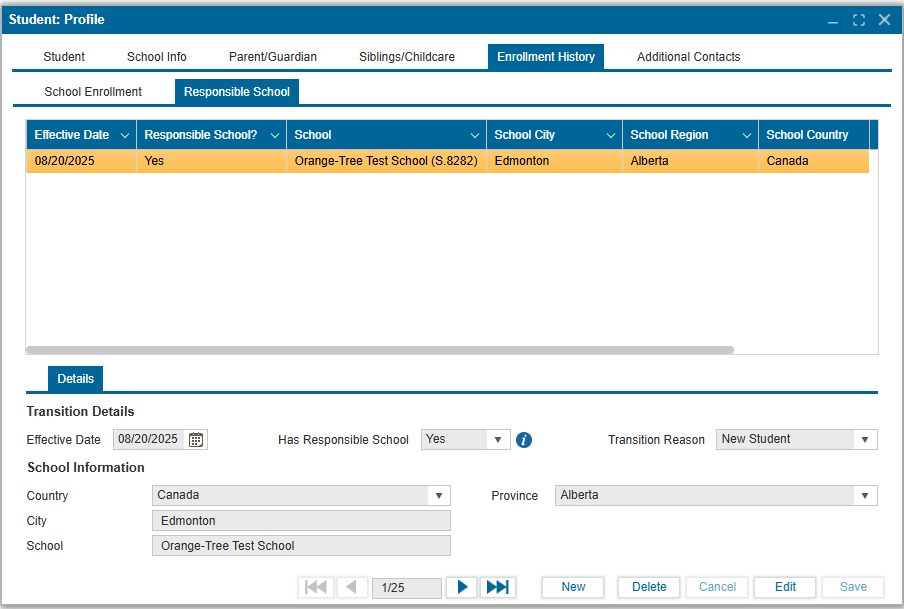
Task: Open the School Enrollment sub-tab
Action: point(93,92)
